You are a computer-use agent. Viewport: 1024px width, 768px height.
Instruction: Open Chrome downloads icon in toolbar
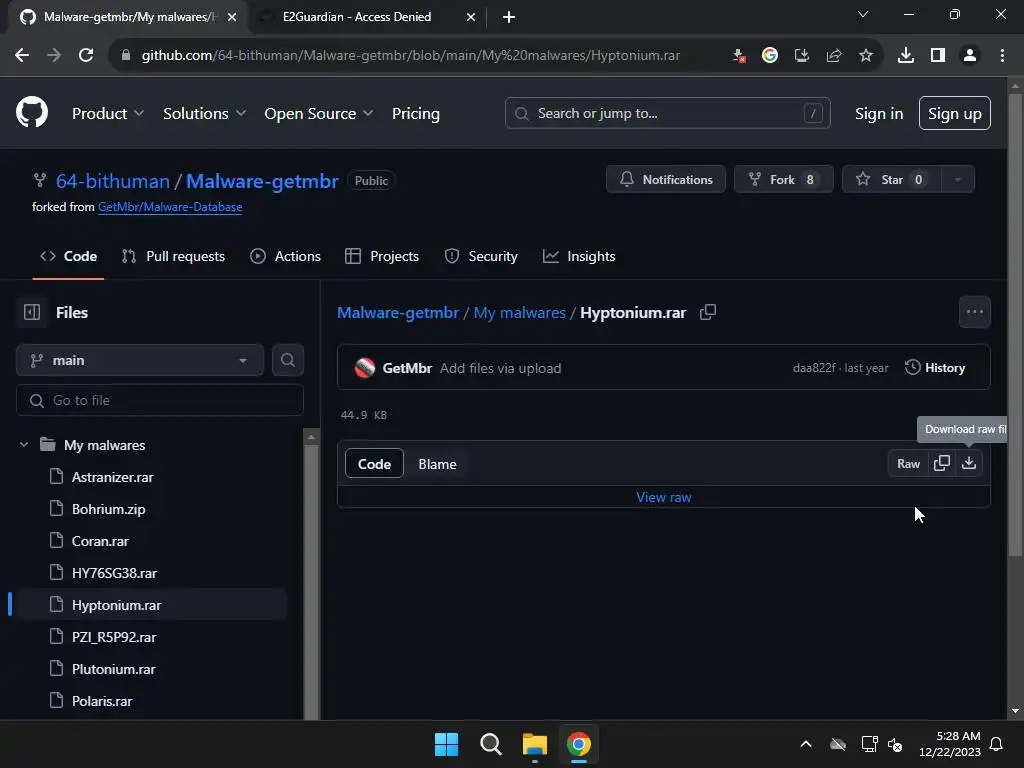[x=905, y=56]
